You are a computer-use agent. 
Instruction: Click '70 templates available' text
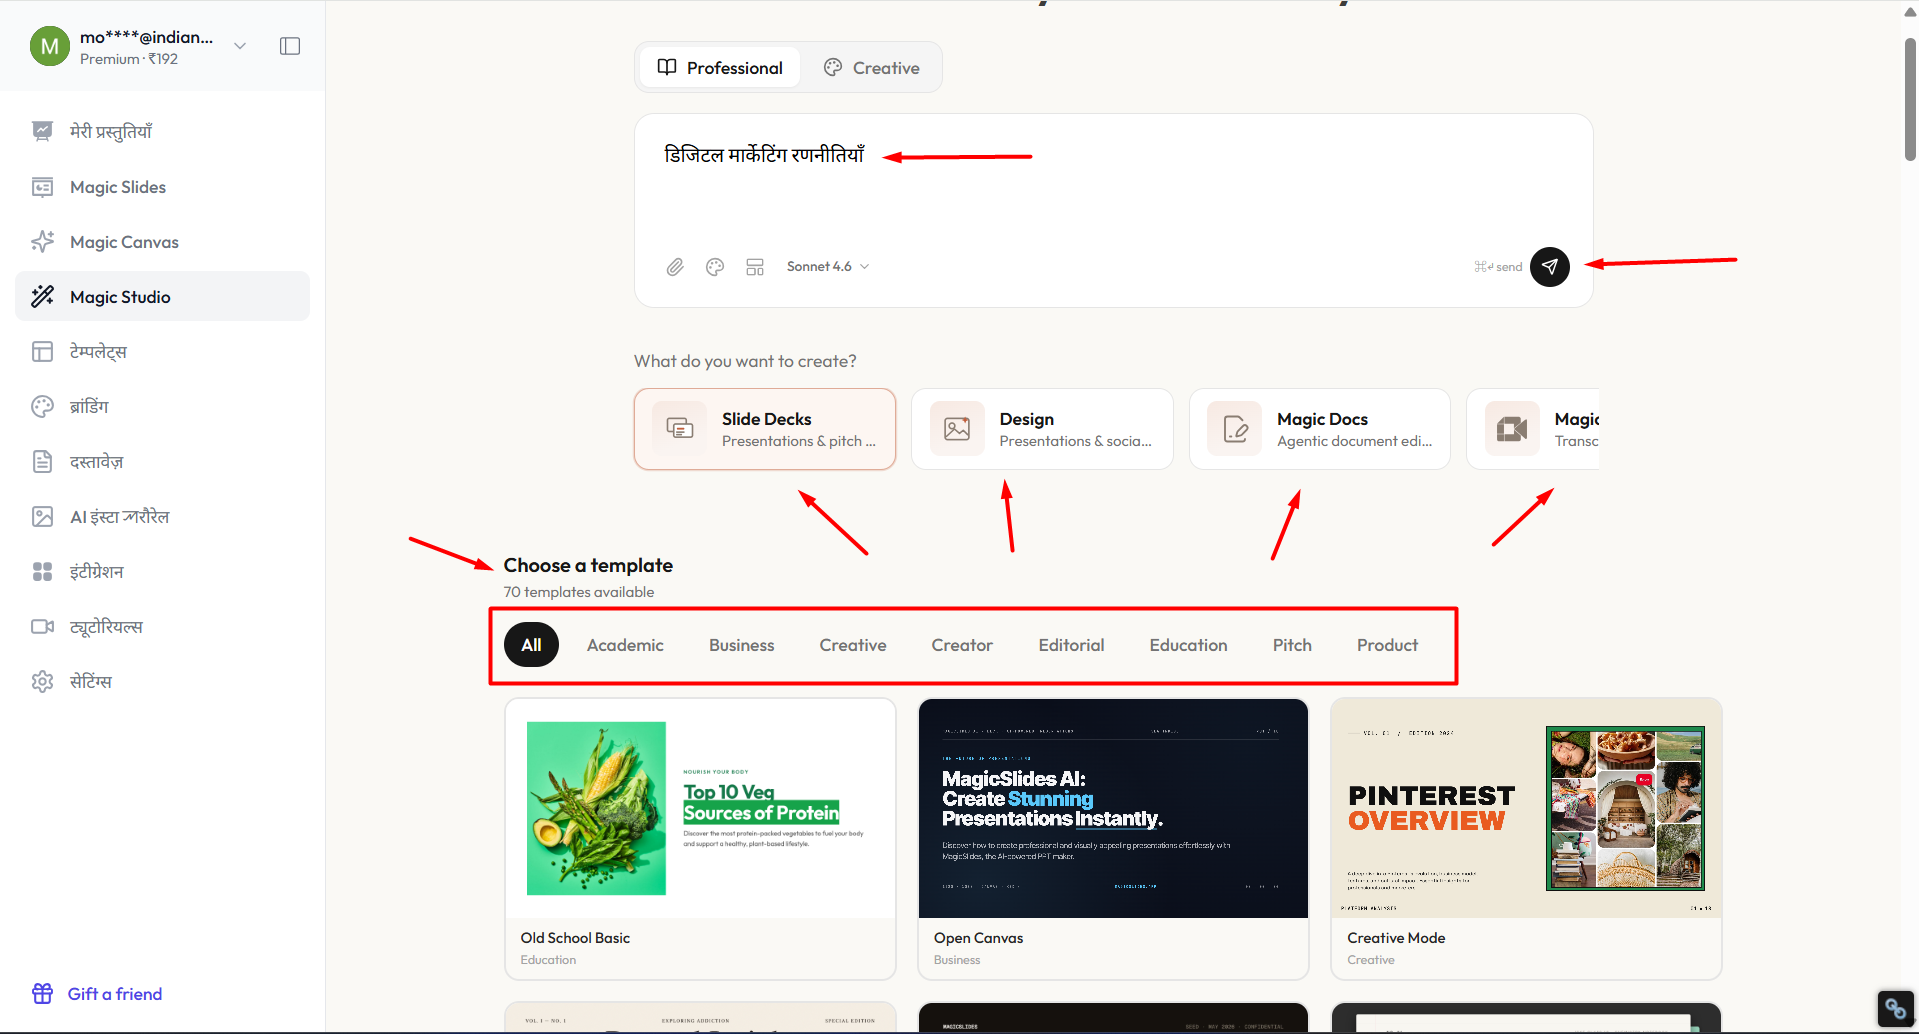point(579,592)
